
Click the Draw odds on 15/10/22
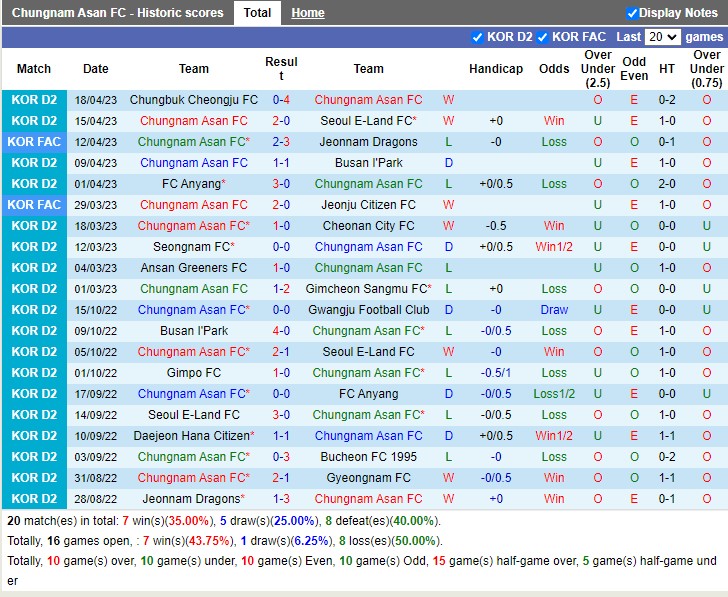[x=554, y=310]
